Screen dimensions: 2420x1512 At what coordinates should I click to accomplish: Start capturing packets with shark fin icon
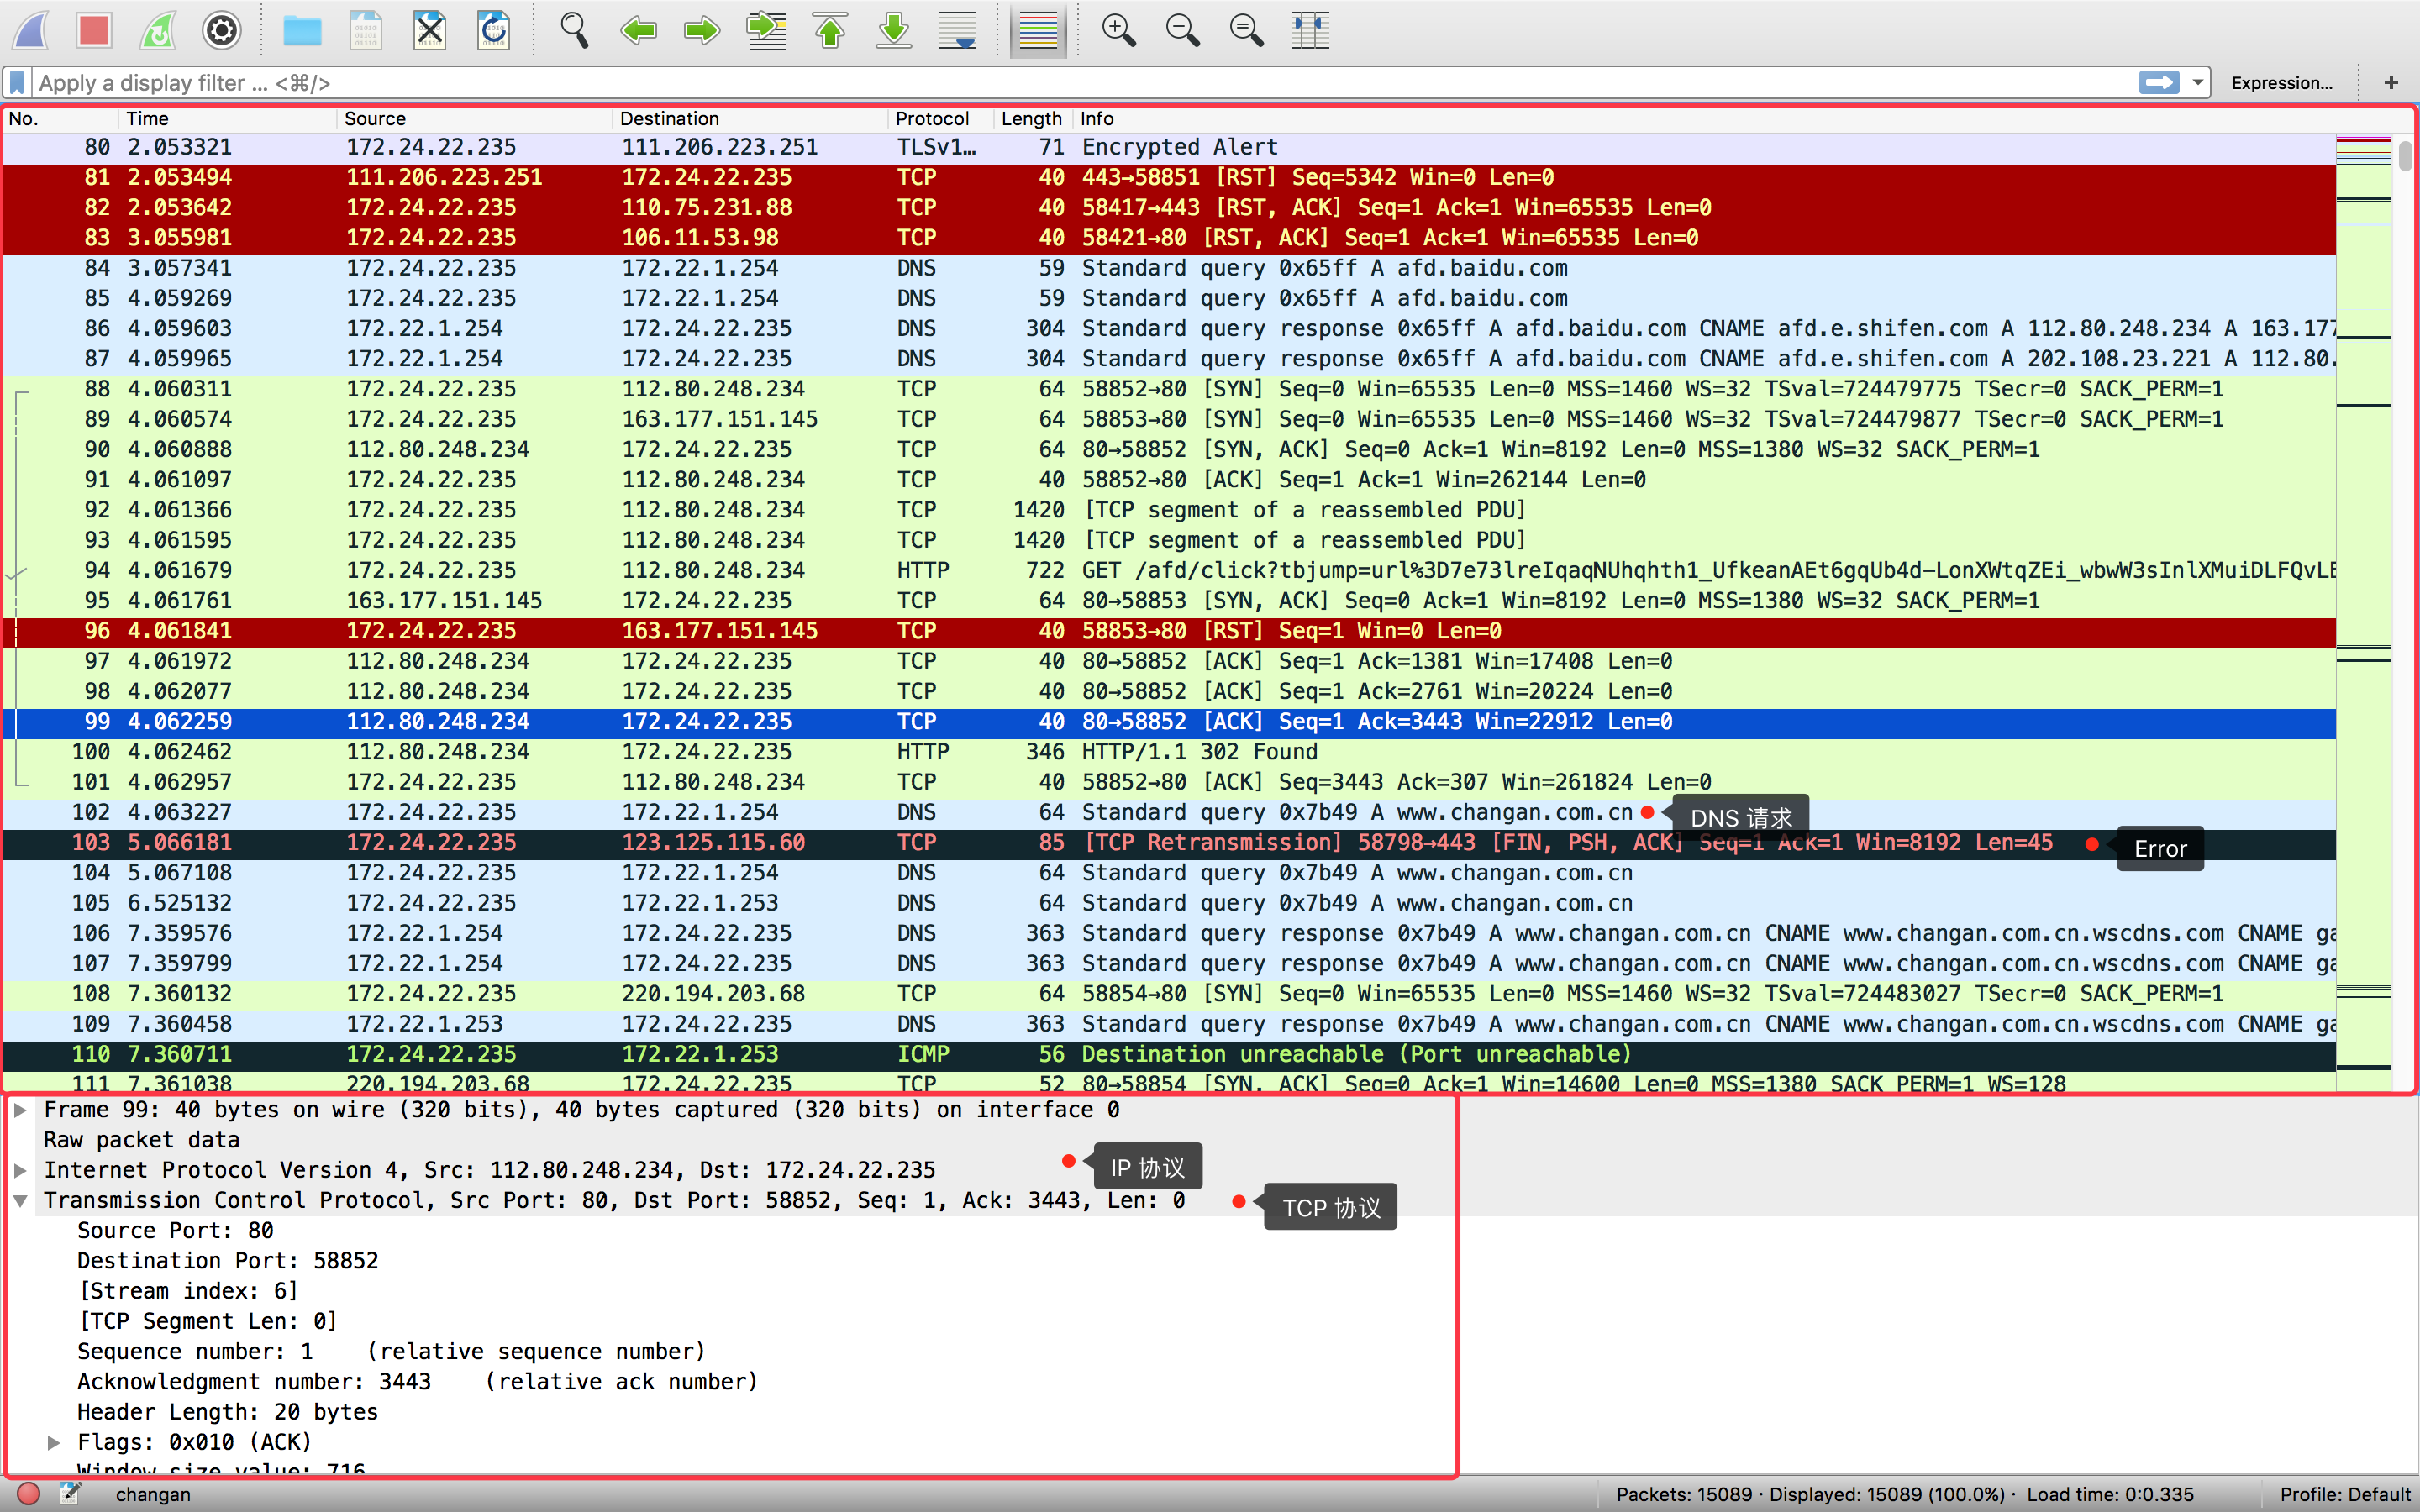tap(32, 30)
